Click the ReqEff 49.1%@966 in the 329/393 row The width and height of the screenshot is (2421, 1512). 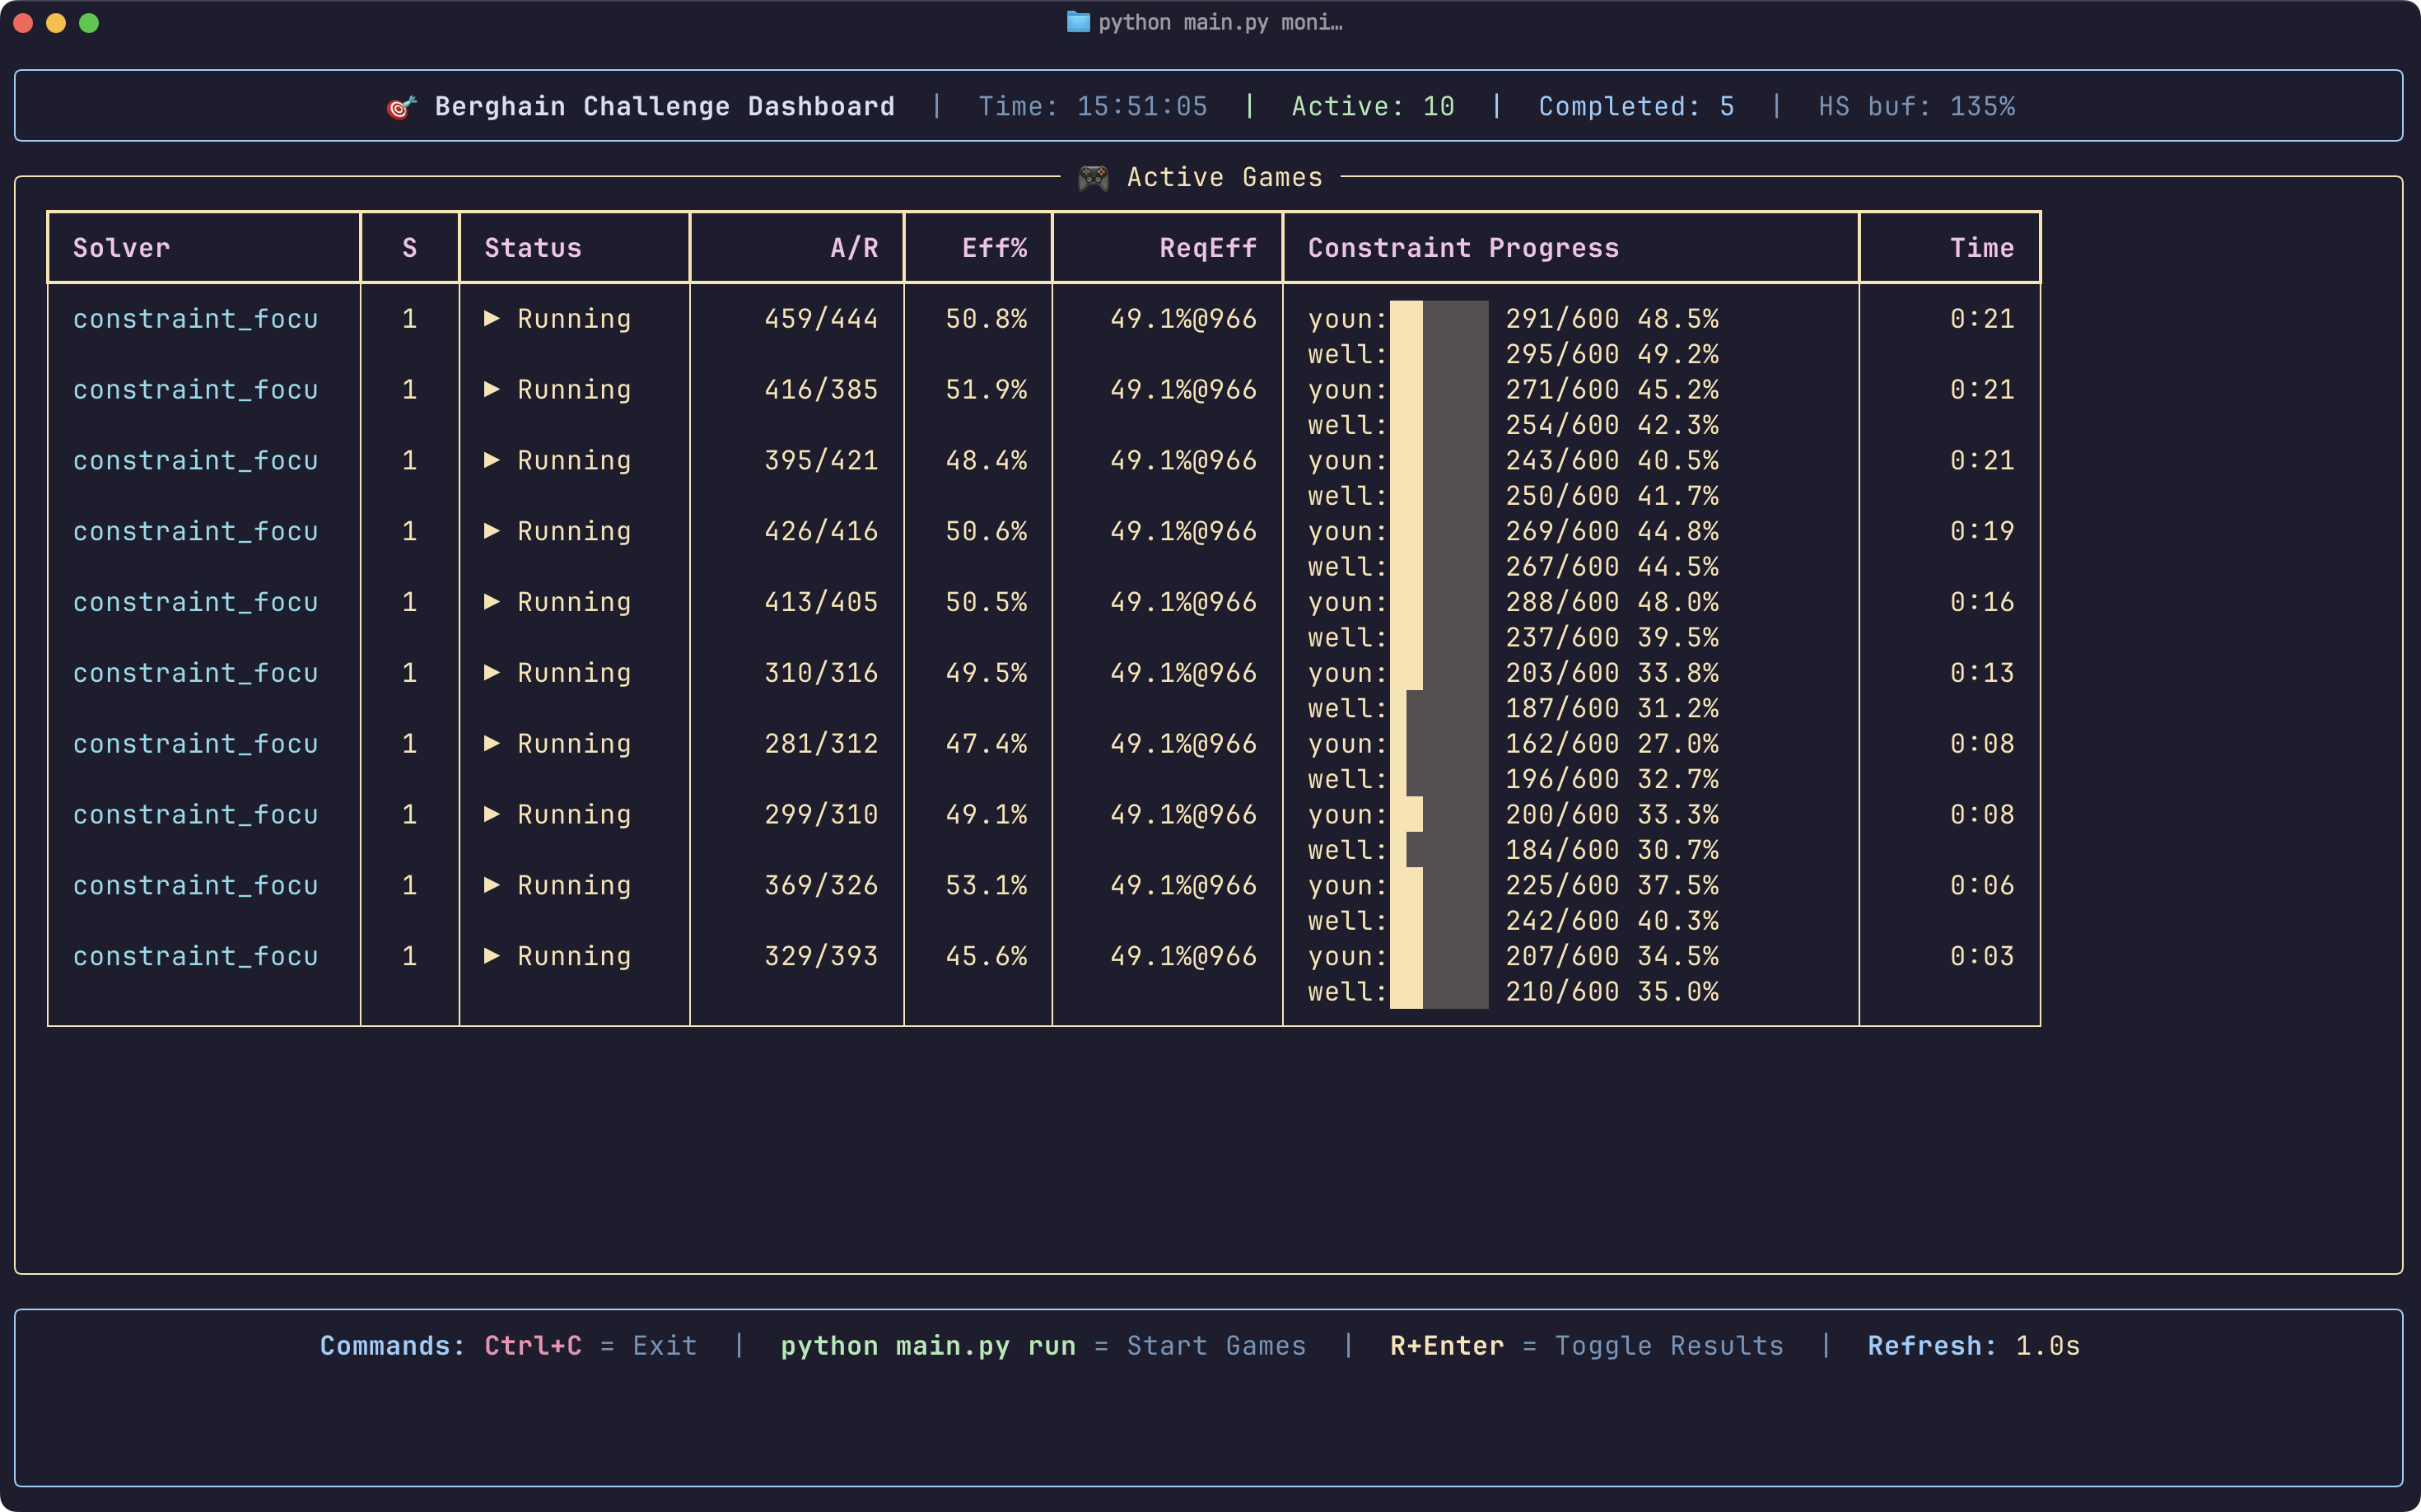point(1183,956)
